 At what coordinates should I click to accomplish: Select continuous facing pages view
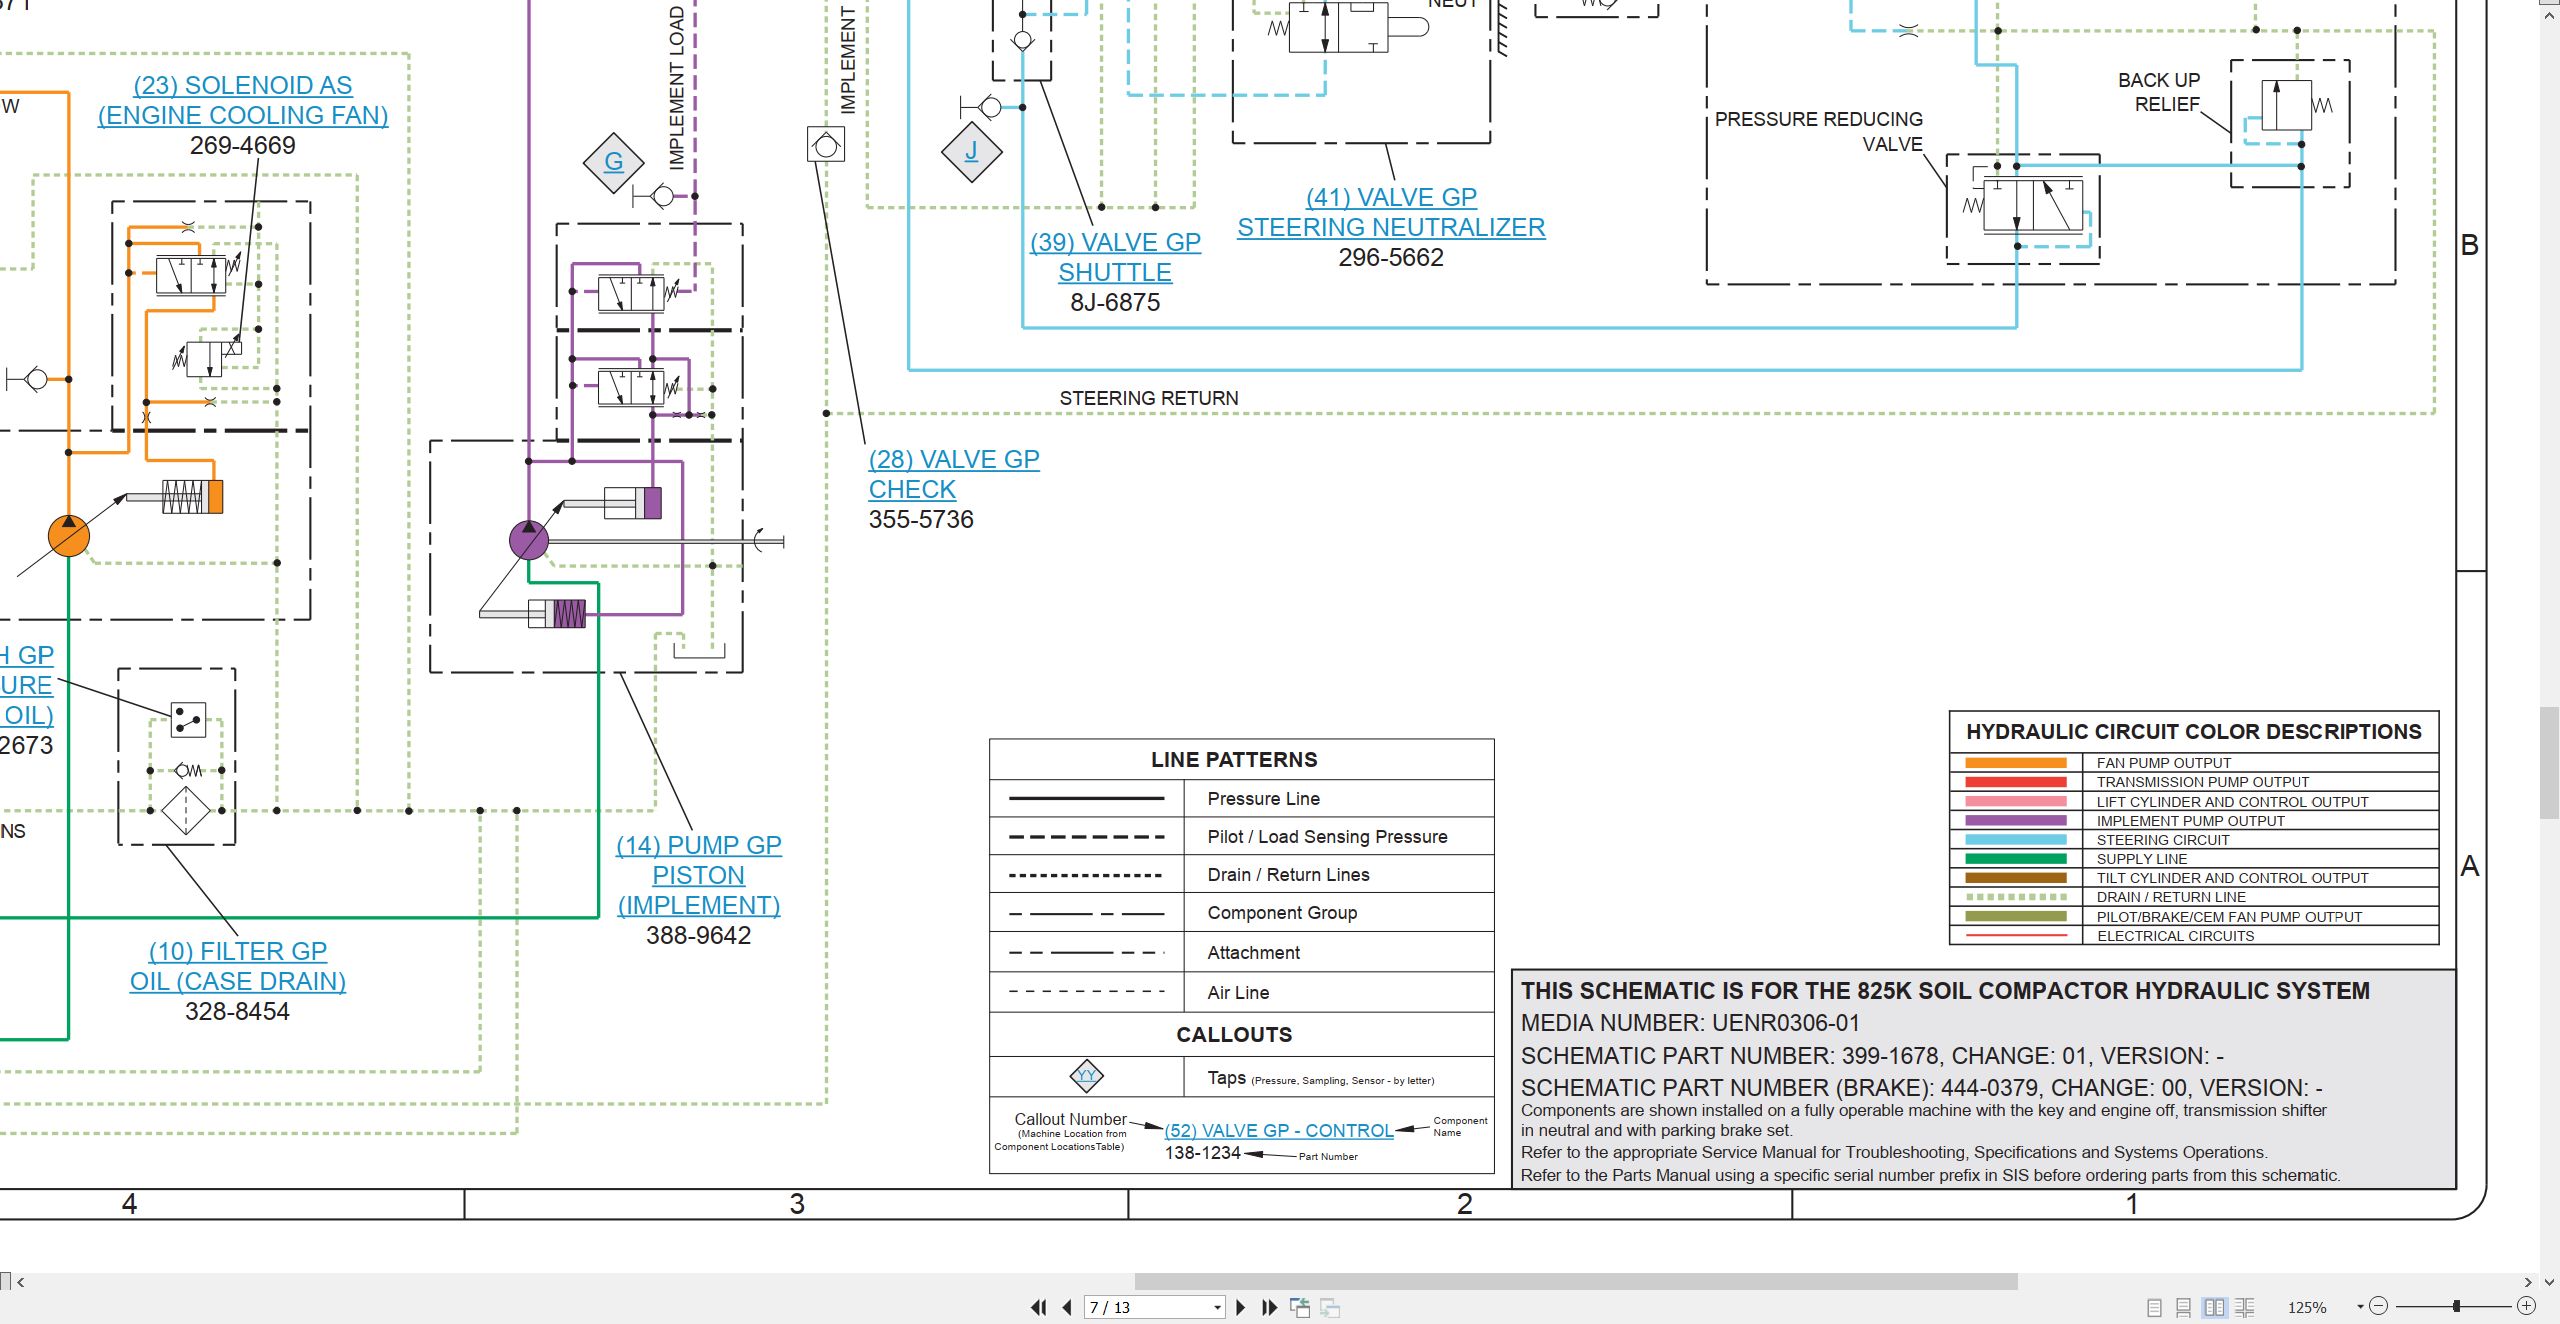(x=2245, y=1307)
